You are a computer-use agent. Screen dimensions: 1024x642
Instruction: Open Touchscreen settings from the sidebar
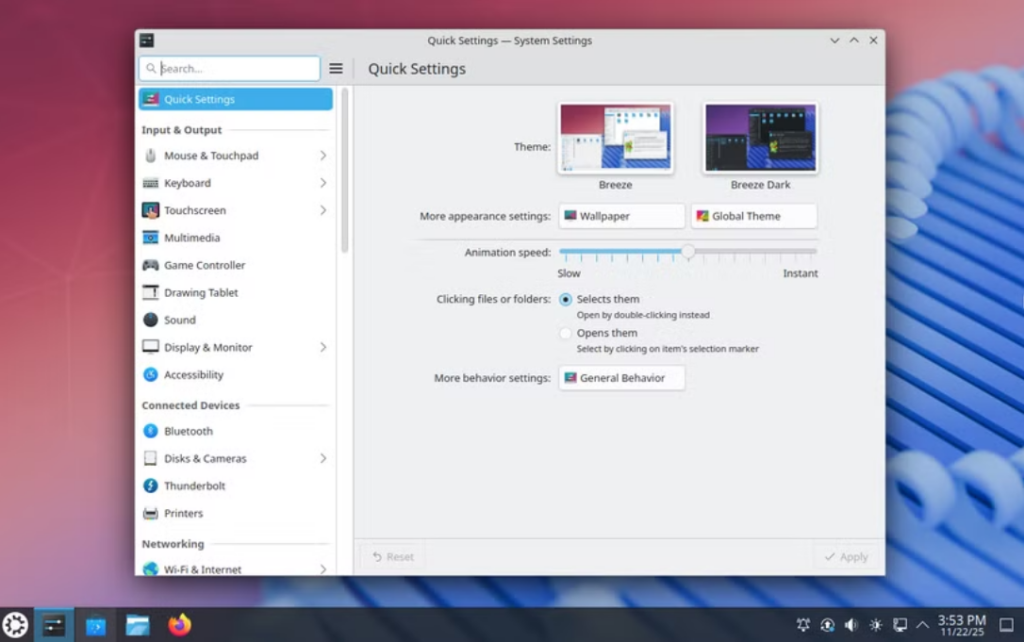[x=194, y=210]
